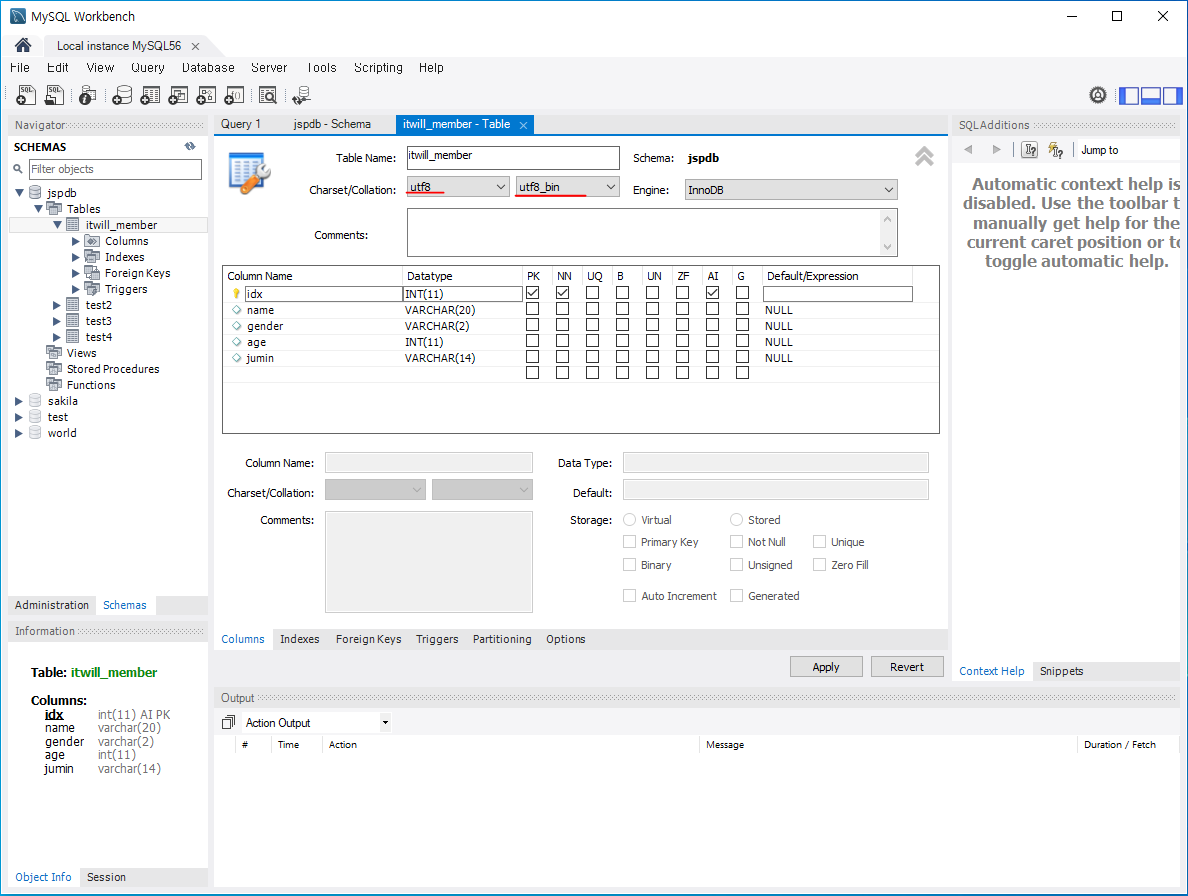This screenshot has height=896, width=1188.
Task: Open the Query menu
Action: pyautogui.click(x=148, y=67)
